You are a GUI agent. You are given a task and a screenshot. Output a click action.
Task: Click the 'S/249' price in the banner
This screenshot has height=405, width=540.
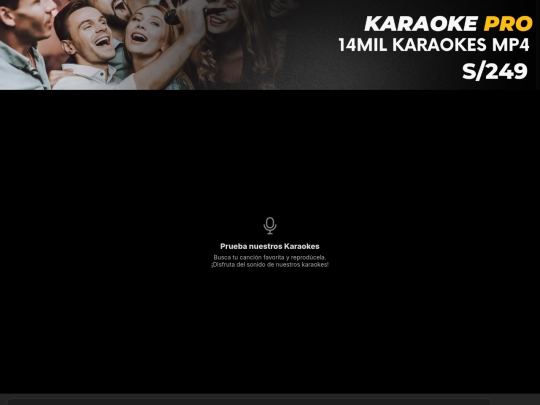[495, 72]
